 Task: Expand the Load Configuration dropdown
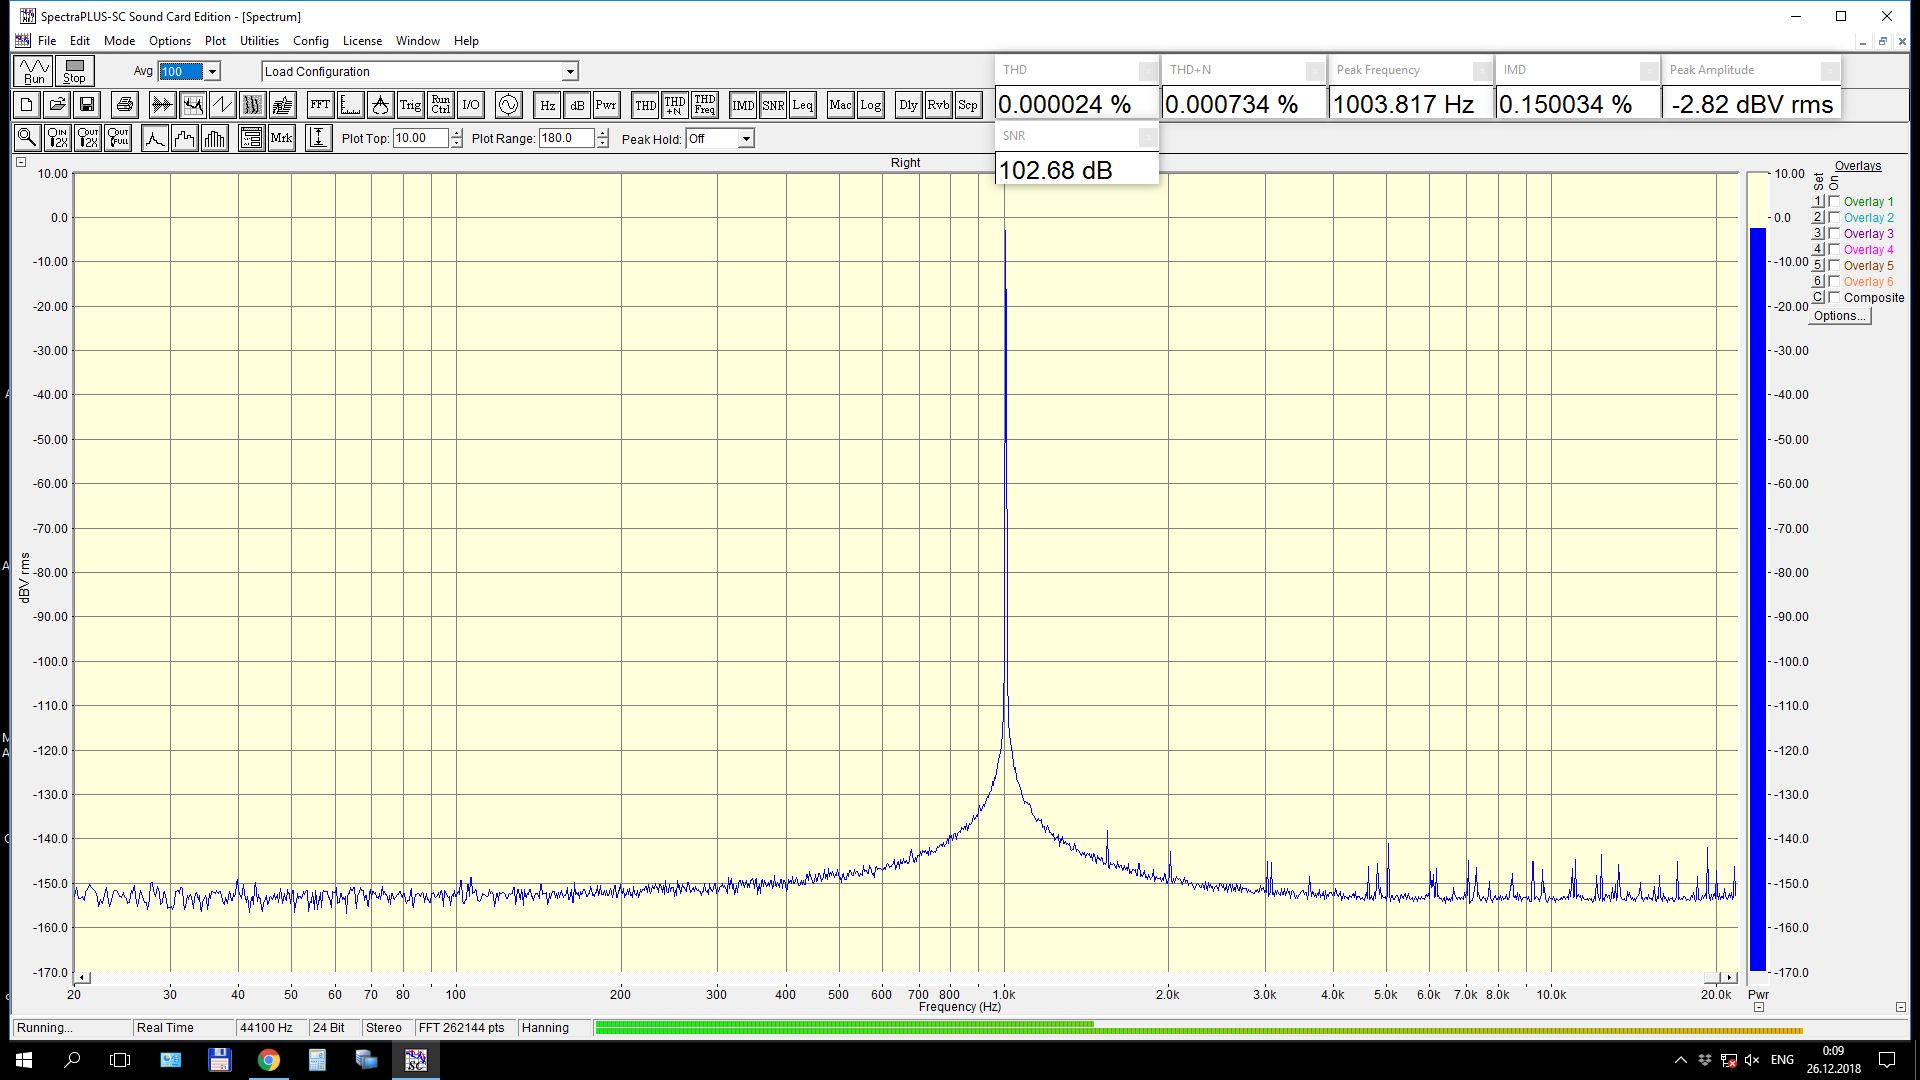tap(570, 71)
